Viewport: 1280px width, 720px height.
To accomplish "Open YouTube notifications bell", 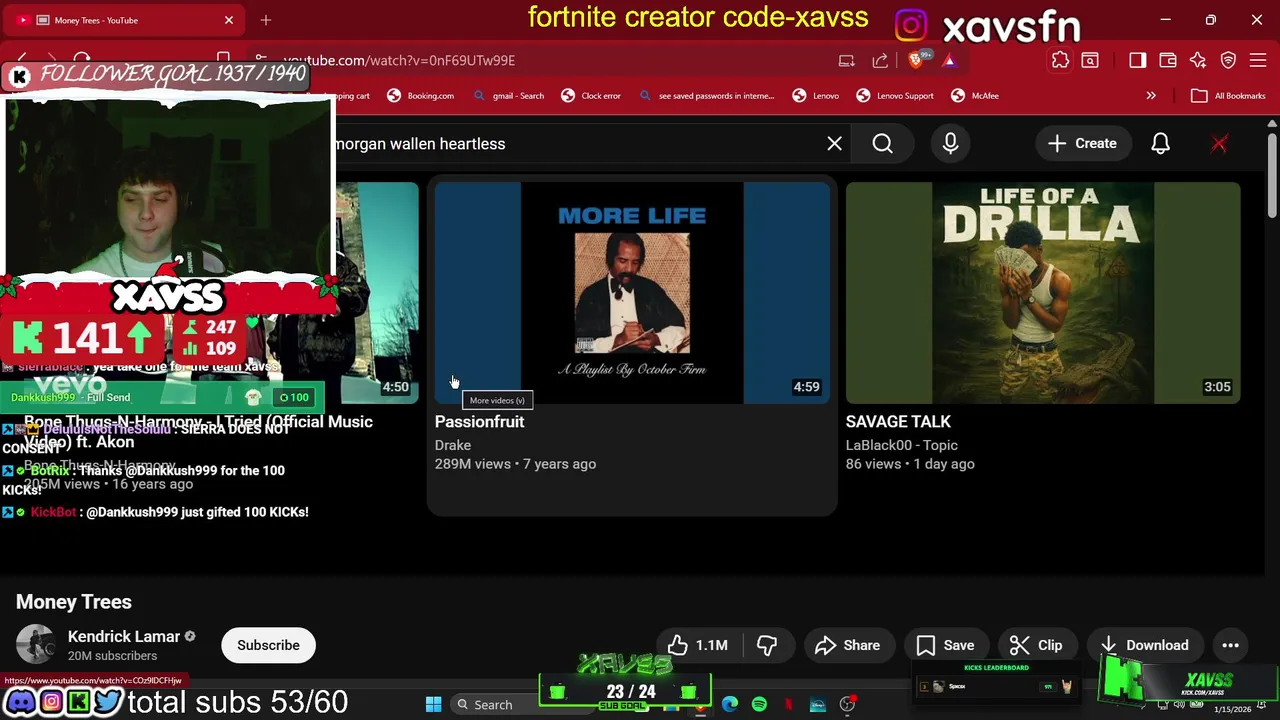I will pos(1160,144).
